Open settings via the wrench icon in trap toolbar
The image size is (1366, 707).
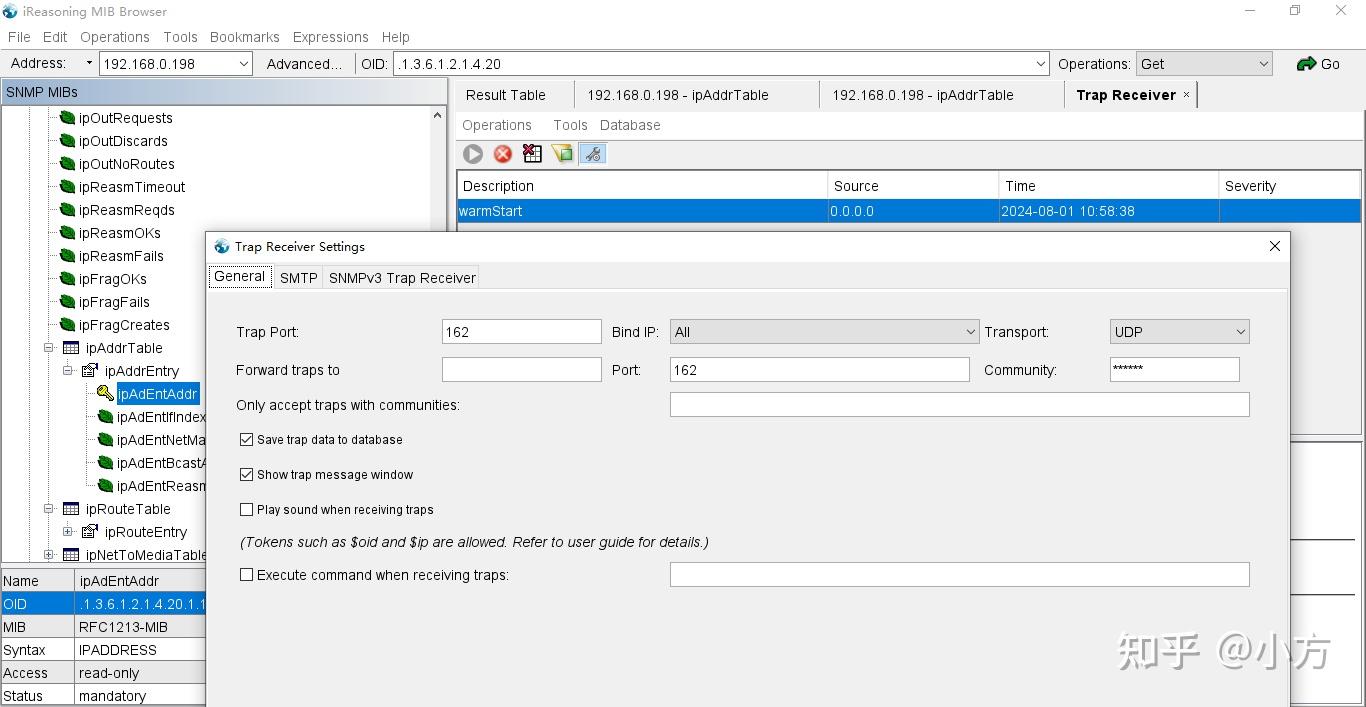[x=593, y=153]
